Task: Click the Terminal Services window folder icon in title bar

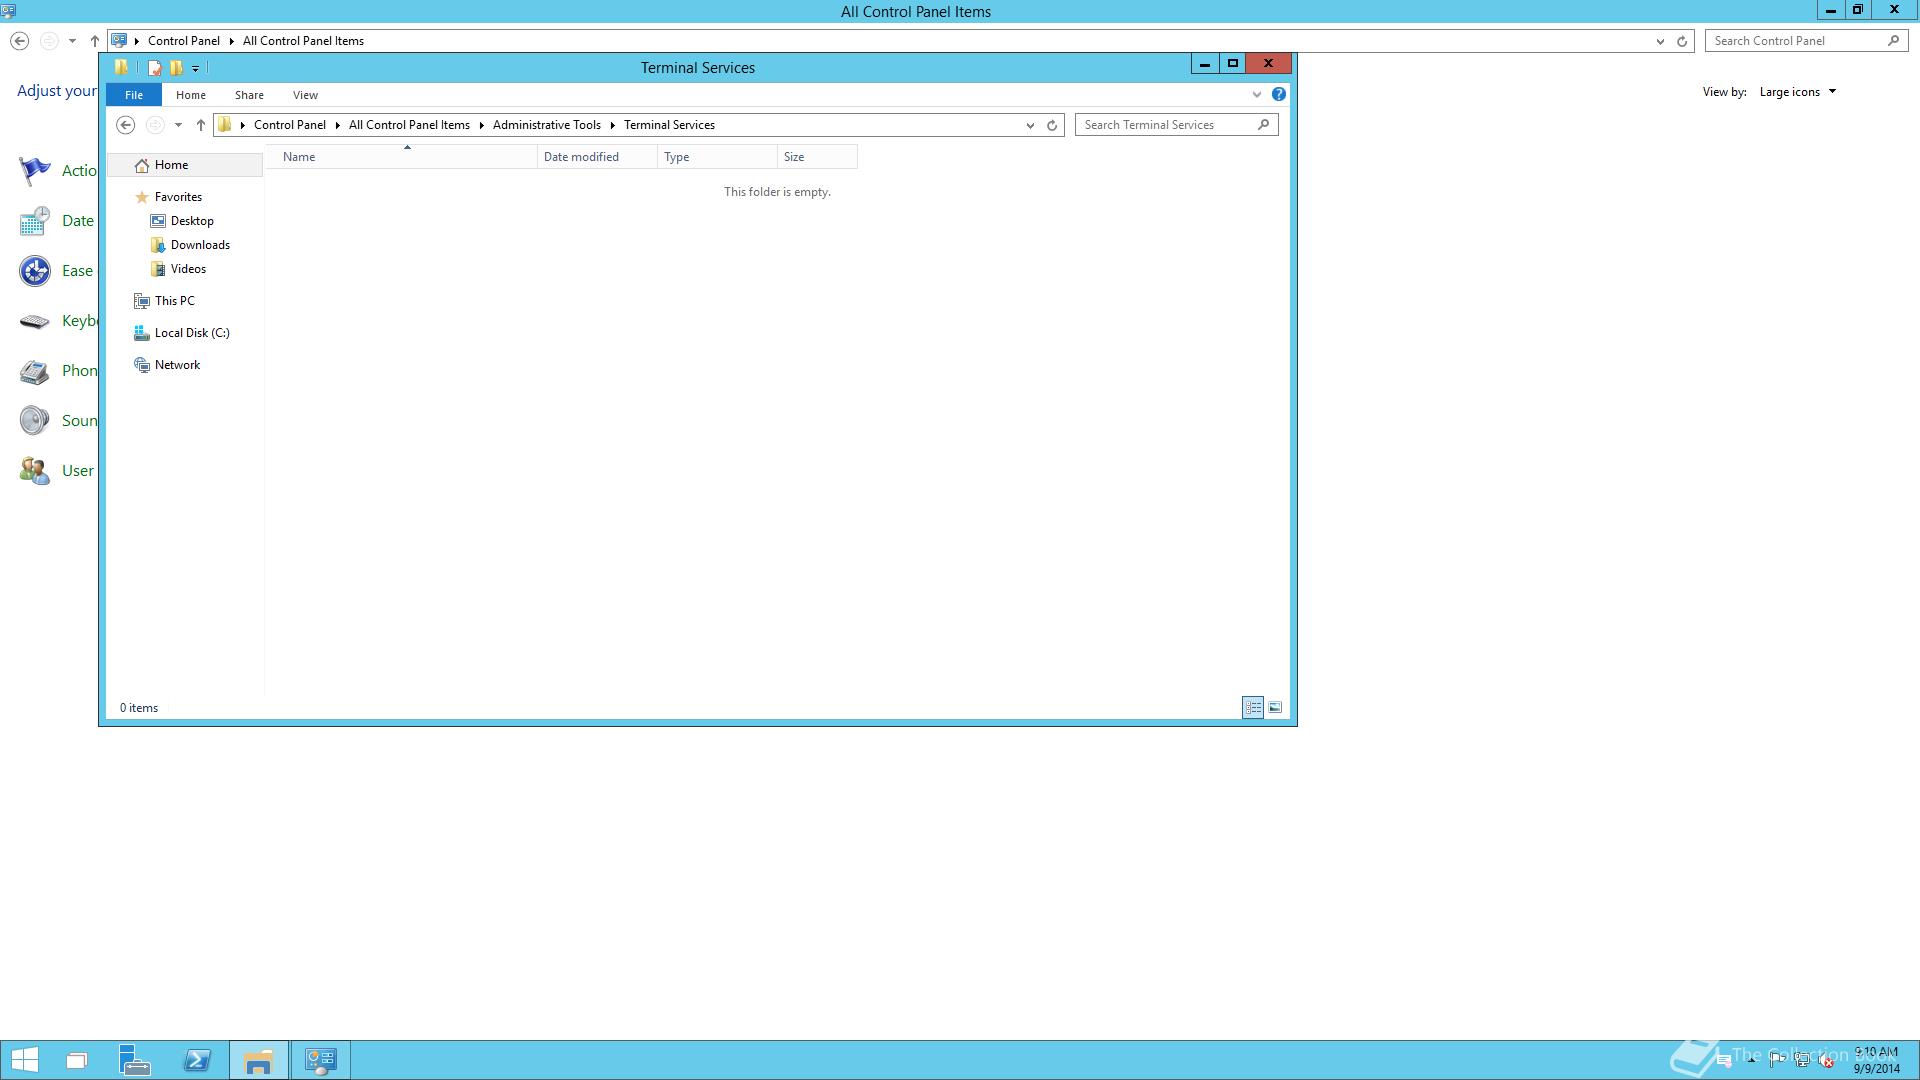Action: coord(121,67)
